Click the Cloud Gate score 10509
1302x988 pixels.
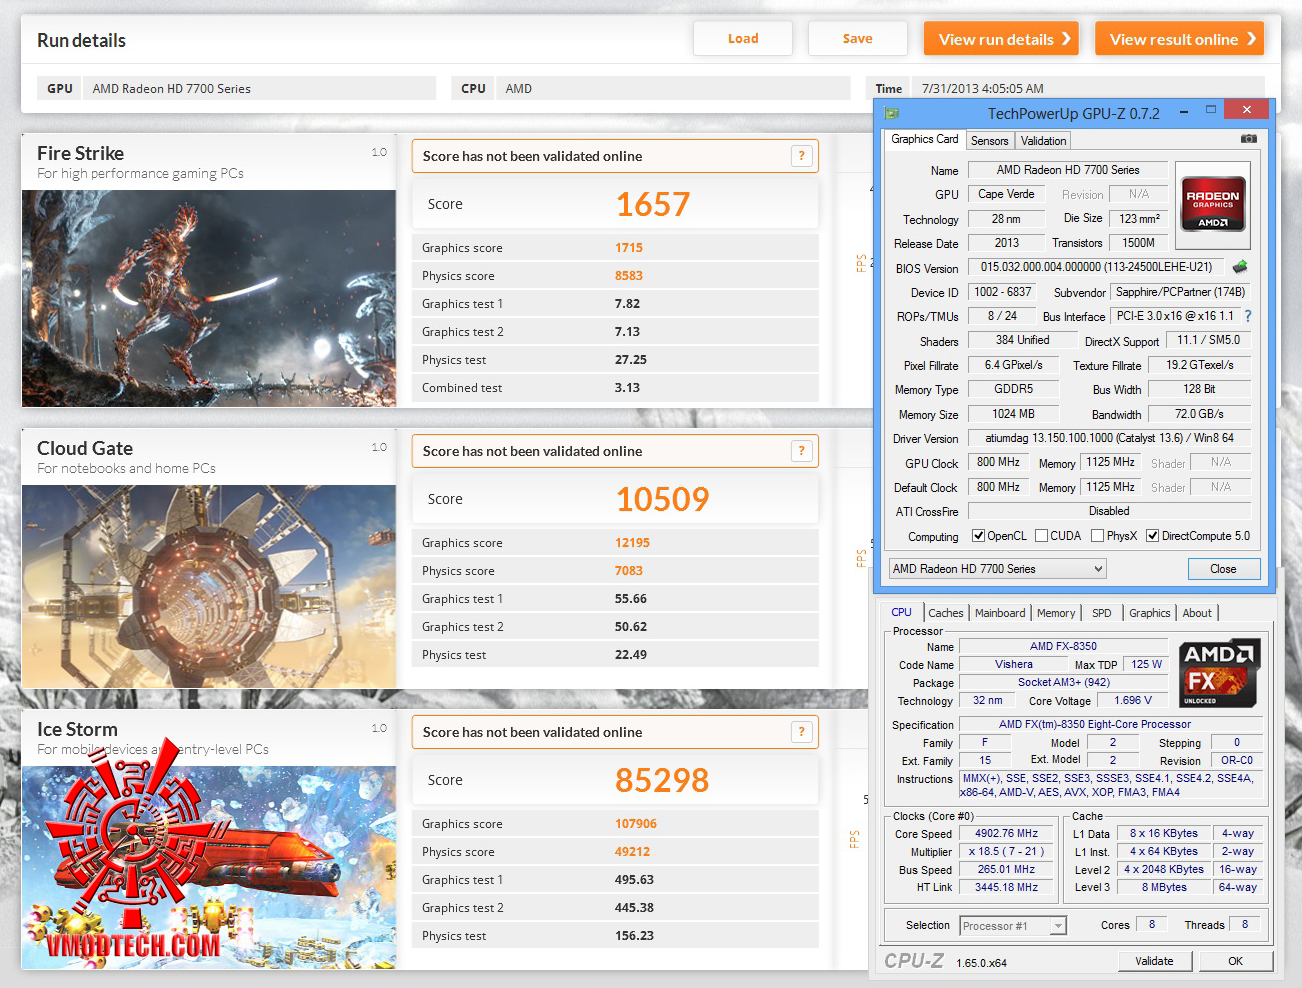(x=662, y=499)
